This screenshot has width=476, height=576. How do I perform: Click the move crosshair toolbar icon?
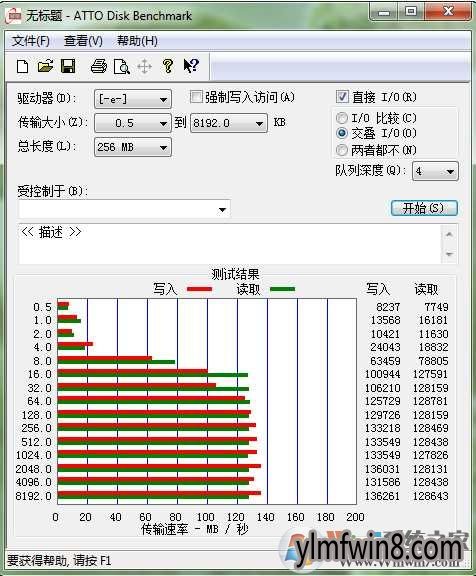[x=144, y=67]
